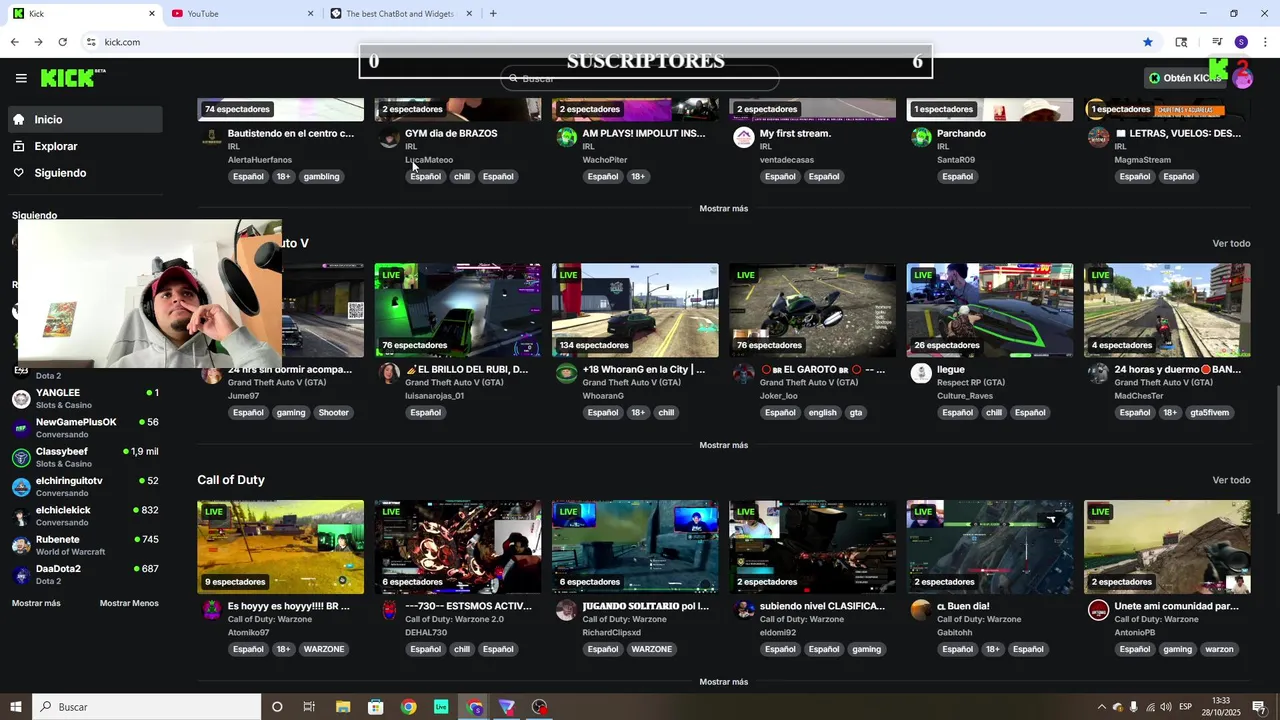
Task: Click Ver todo for Grand Theft Auto V
Action: pyautogui.click(x=1231, y=243)
